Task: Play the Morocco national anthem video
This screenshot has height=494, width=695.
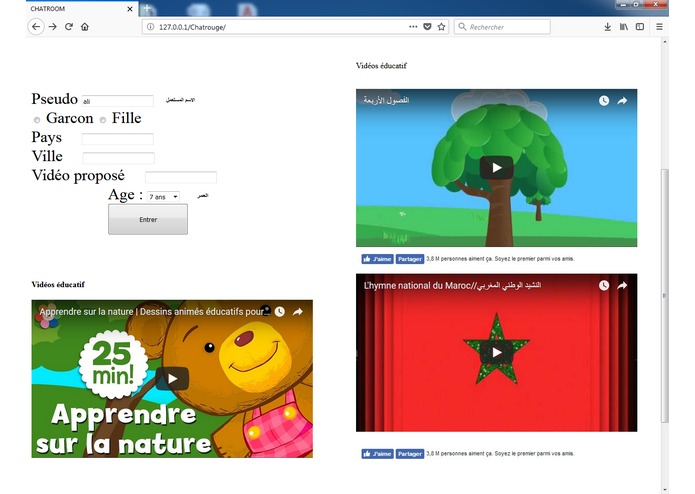Action: pos(496,352)
